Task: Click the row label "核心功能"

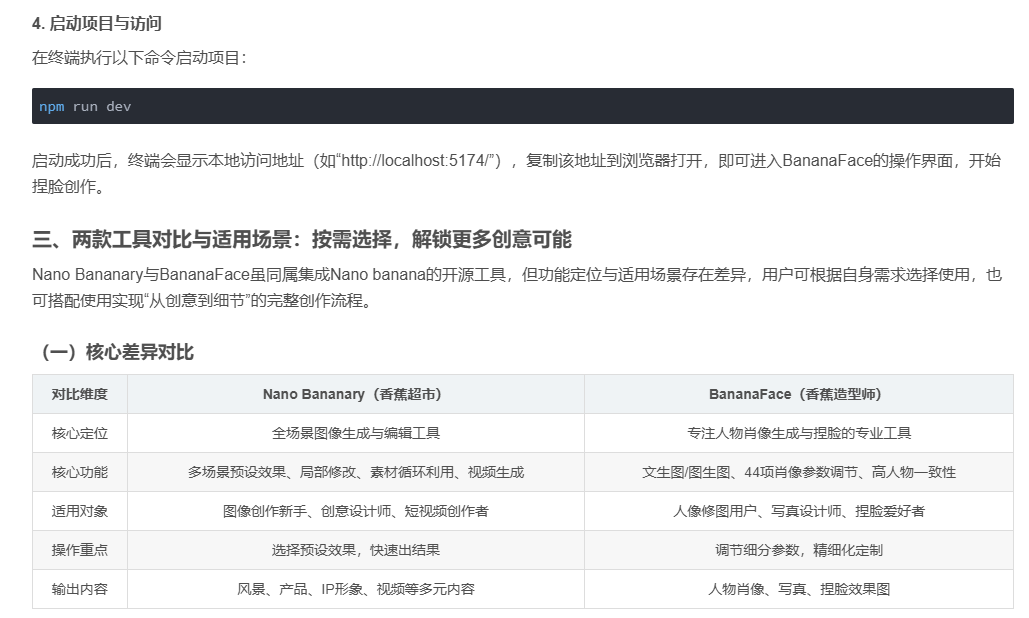Action: click(x=79, y=472)
